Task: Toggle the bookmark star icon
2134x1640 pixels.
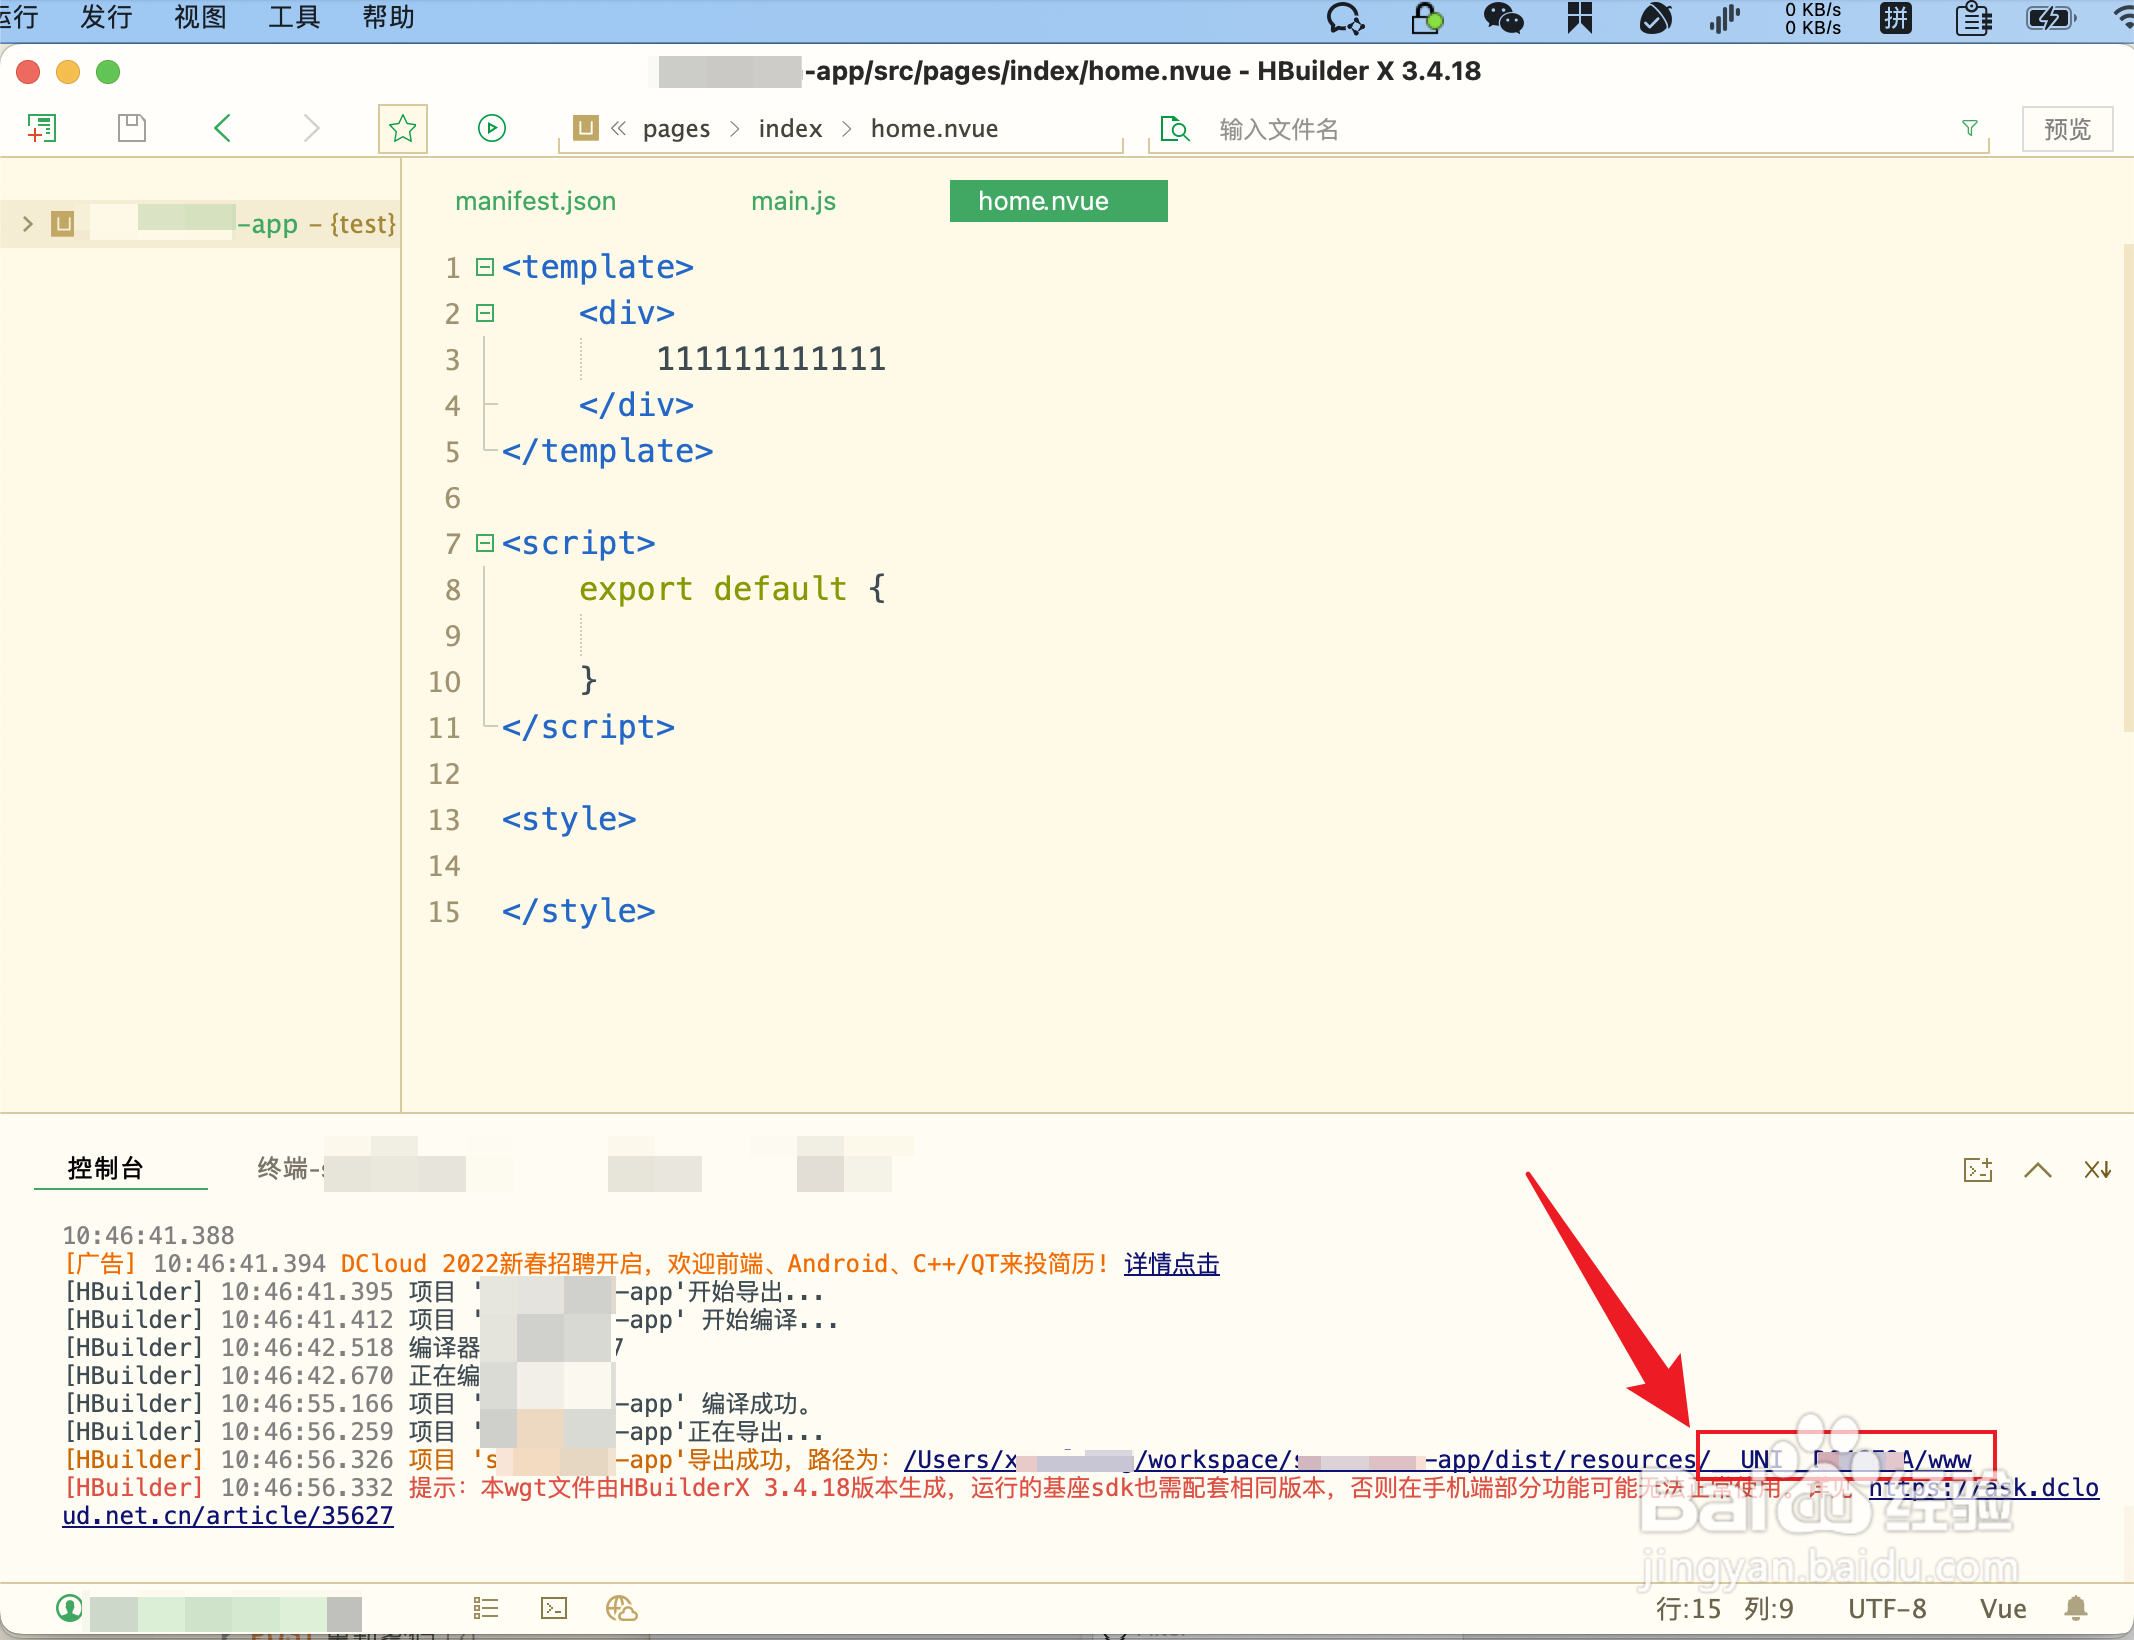Action: pyautogui.click(x=403, y=128)
